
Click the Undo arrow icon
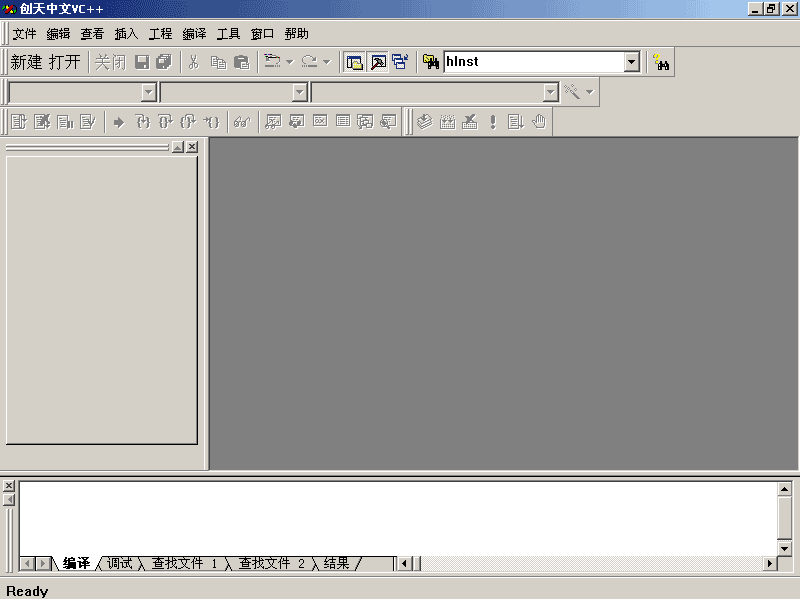272,62
